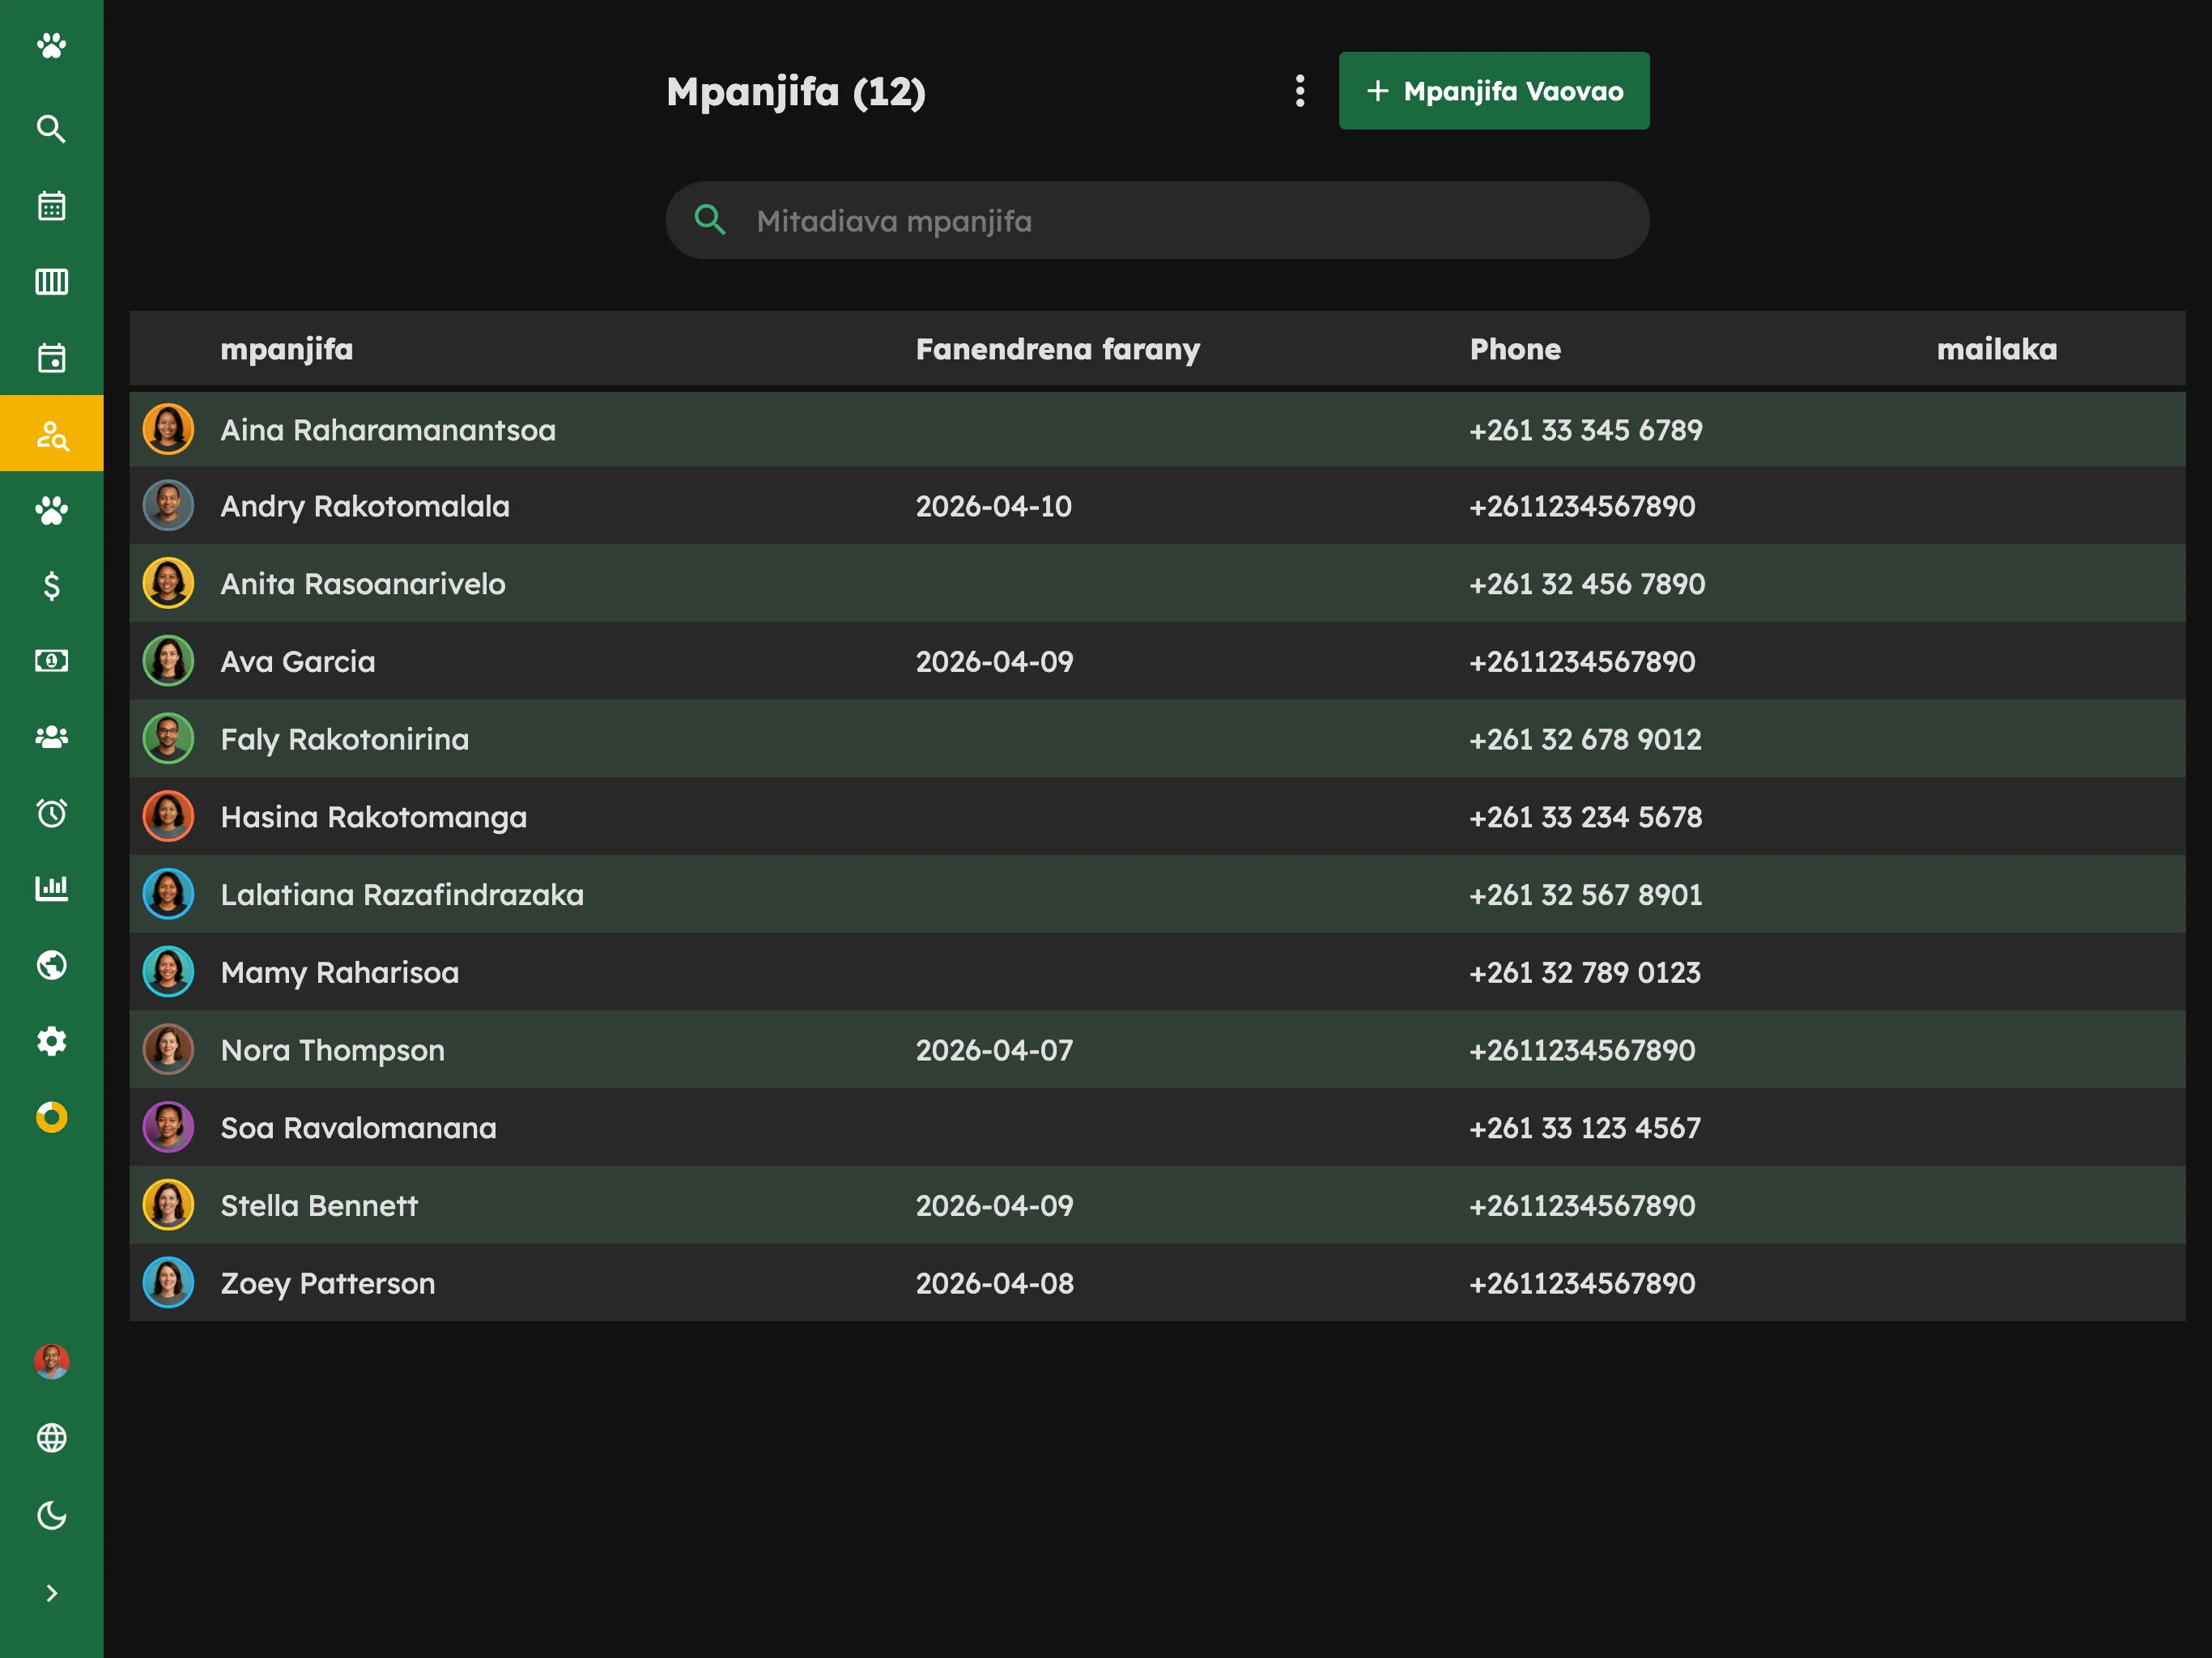Open the column board view icon

51,282
